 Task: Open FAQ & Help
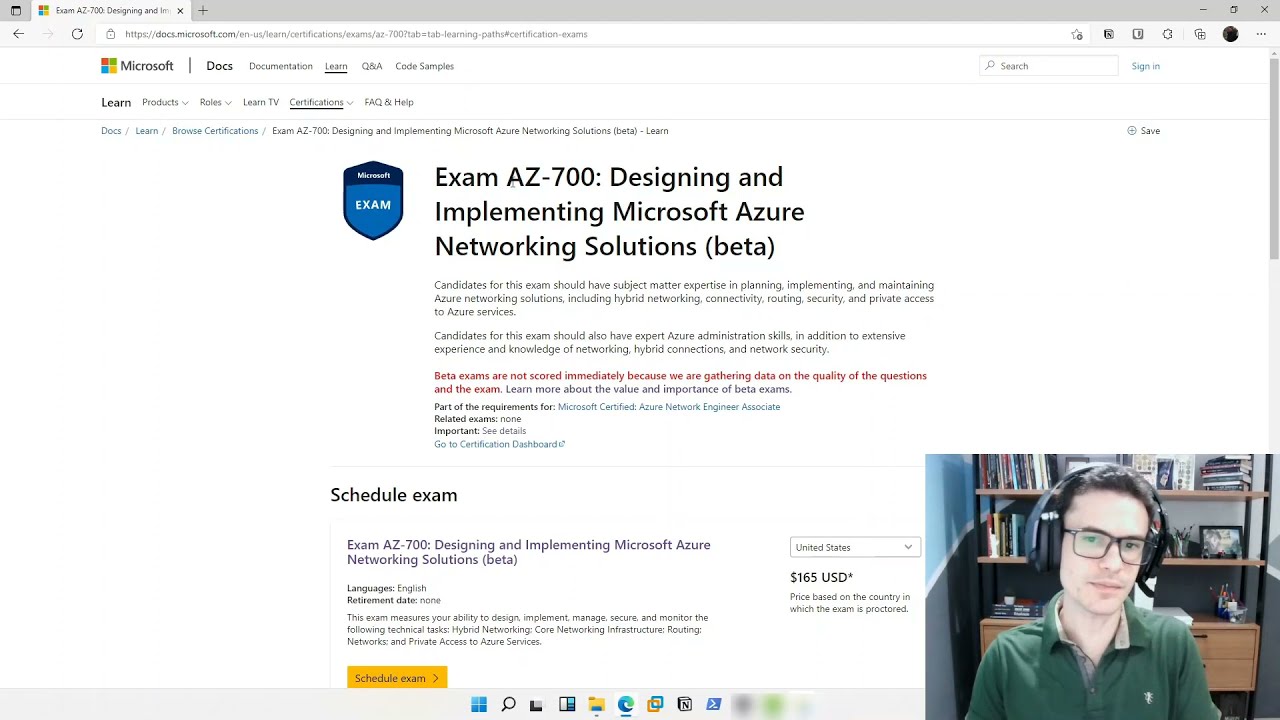[x=389, y=102]
